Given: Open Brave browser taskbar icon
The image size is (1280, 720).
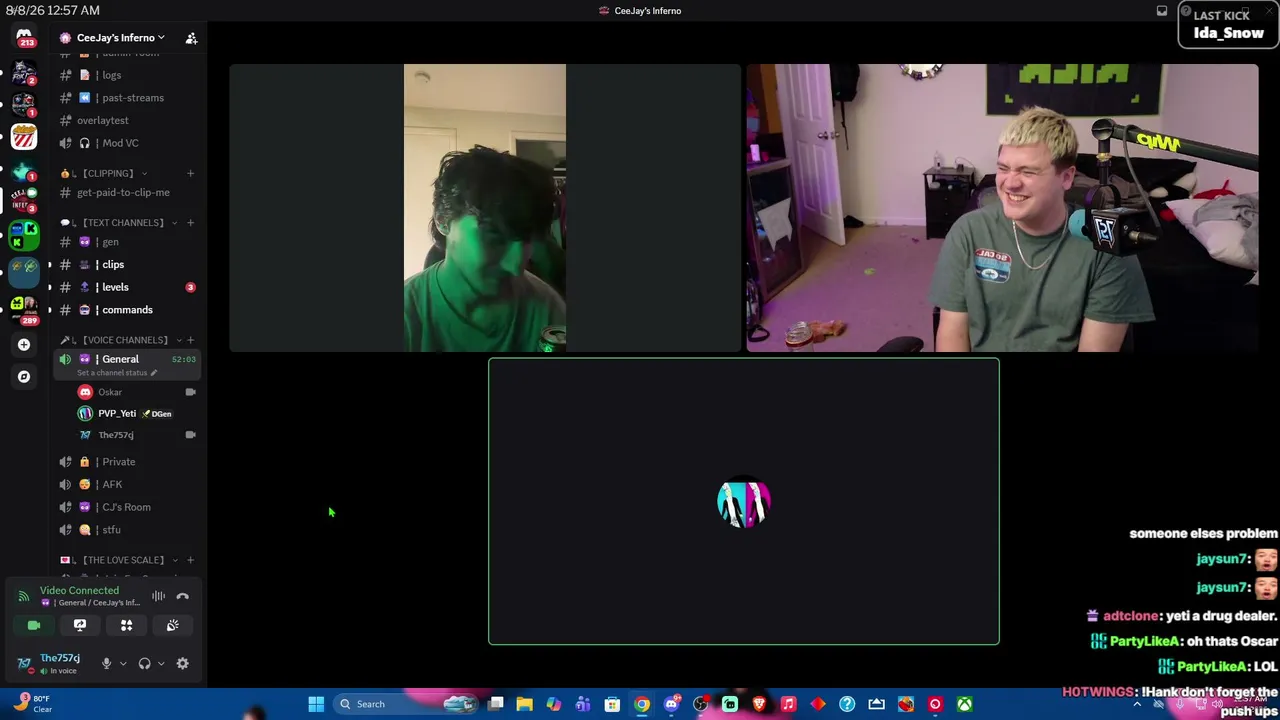Looking at the screenshot, I should tap(759, 704).
